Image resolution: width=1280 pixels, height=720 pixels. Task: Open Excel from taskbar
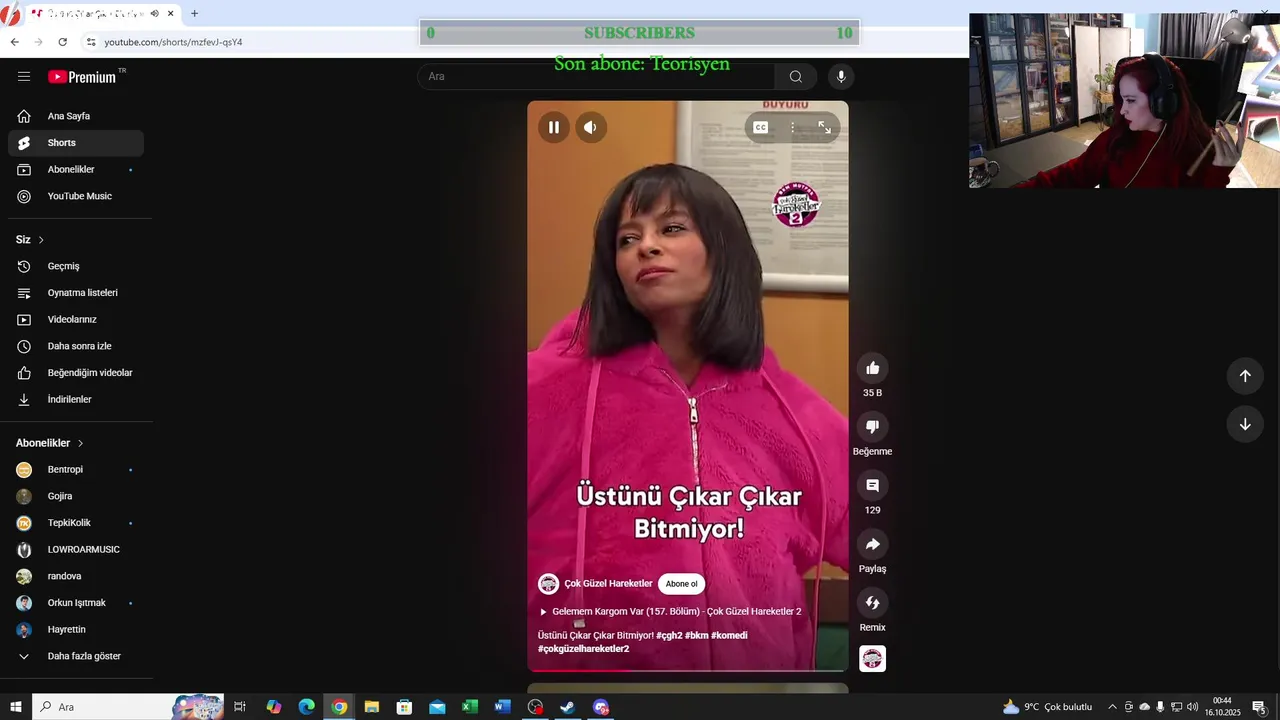[469, 707]
